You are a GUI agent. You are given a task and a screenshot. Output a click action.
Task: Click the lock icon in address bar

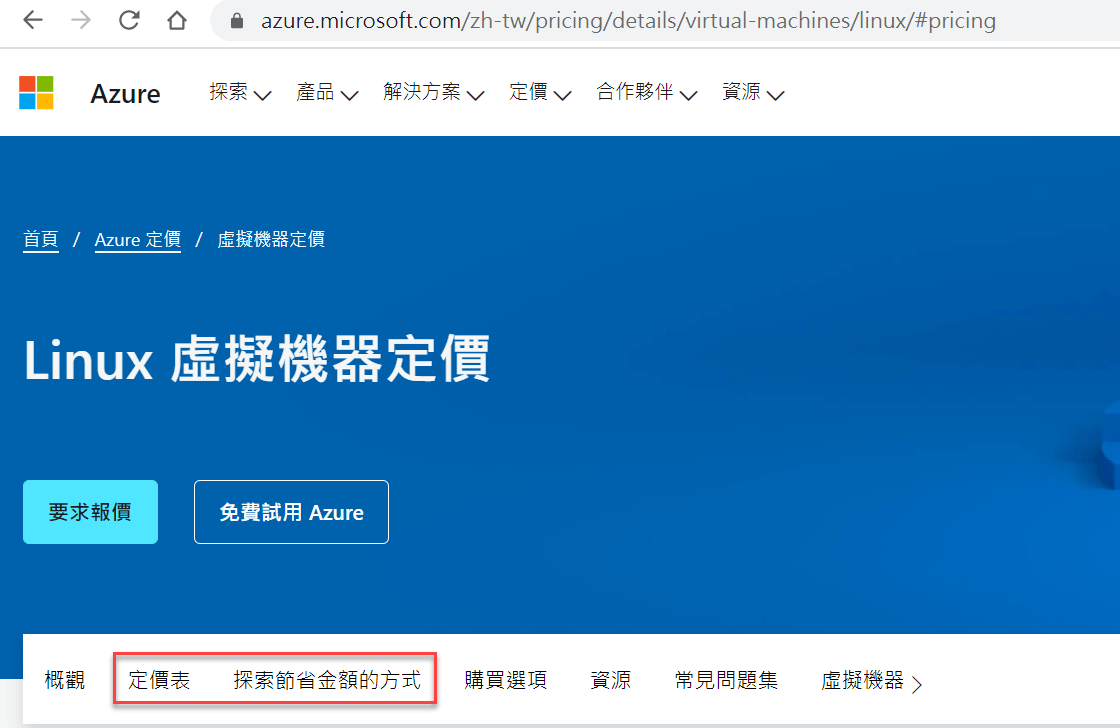[237, 21]
